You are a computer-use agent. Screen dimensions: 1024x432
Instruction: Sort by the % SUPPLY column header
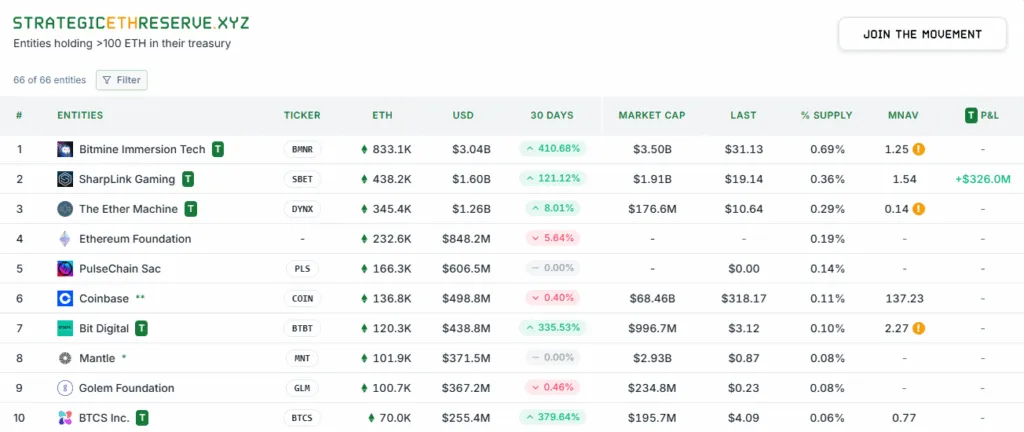827,116
